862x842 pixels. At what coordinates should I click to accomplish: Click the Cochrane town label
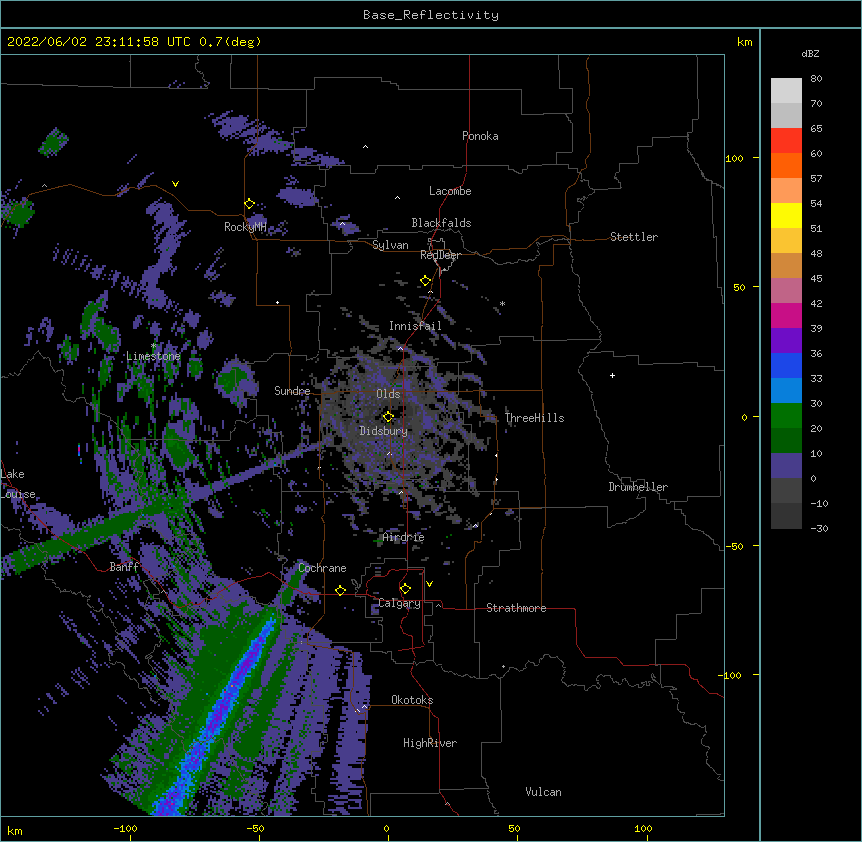pos(322,568)
